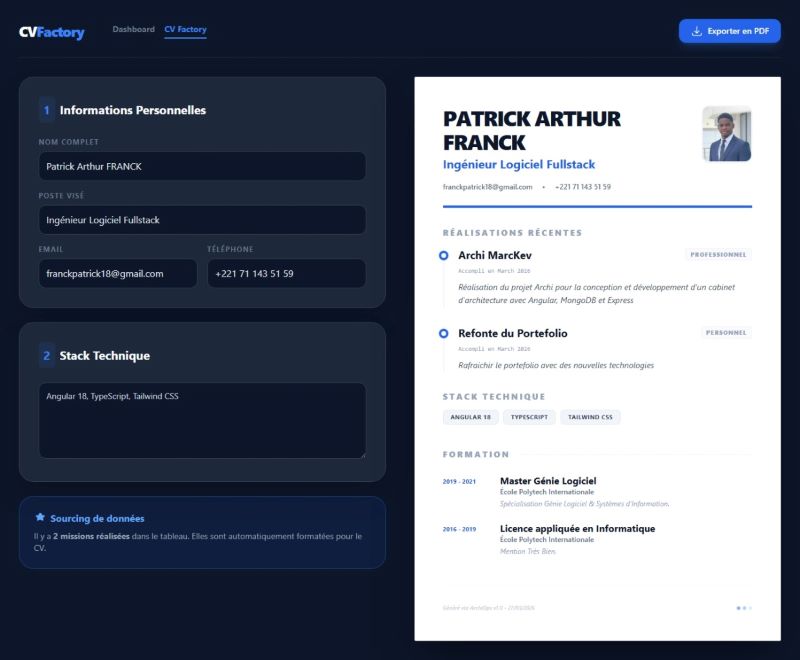Image resolution: width=800 pixels, height=660 pixels.
Task: Click the Exporter en PDF button
Action: click(730, 31)
